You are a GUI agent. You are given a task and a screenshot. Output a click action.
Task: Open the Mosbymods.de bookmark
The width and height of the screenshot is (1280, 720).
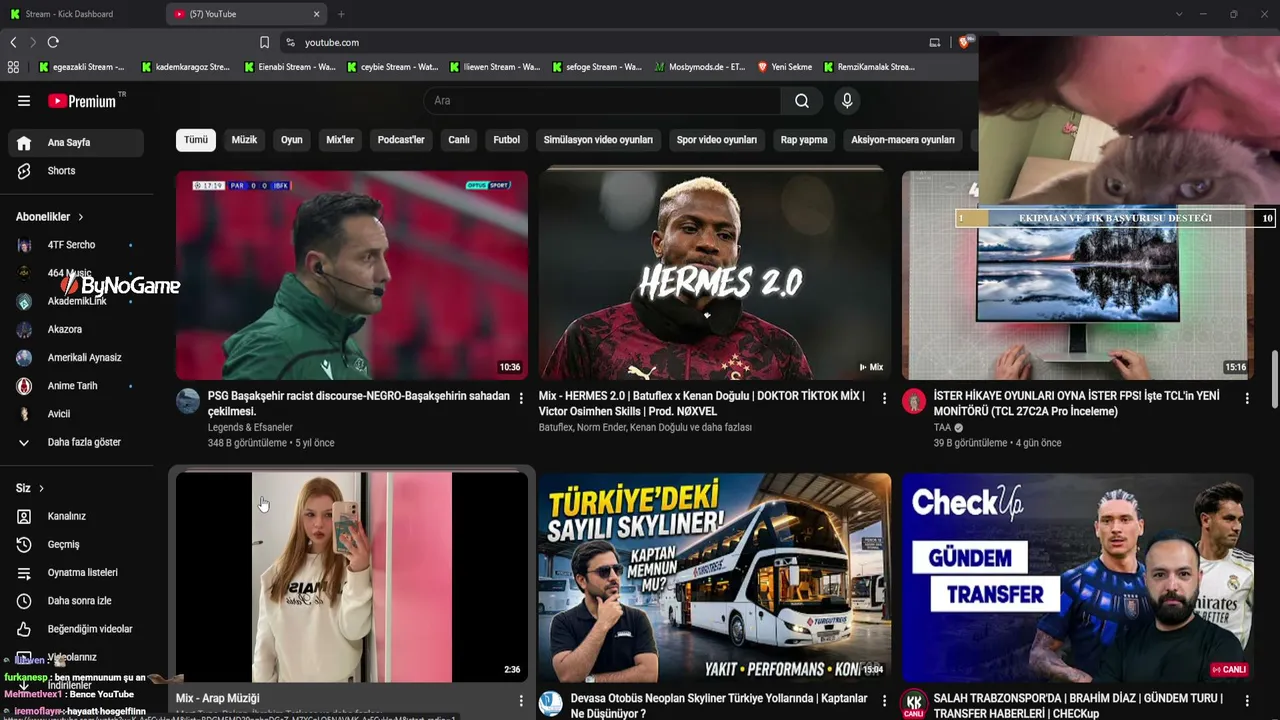[x=700, y=67]
